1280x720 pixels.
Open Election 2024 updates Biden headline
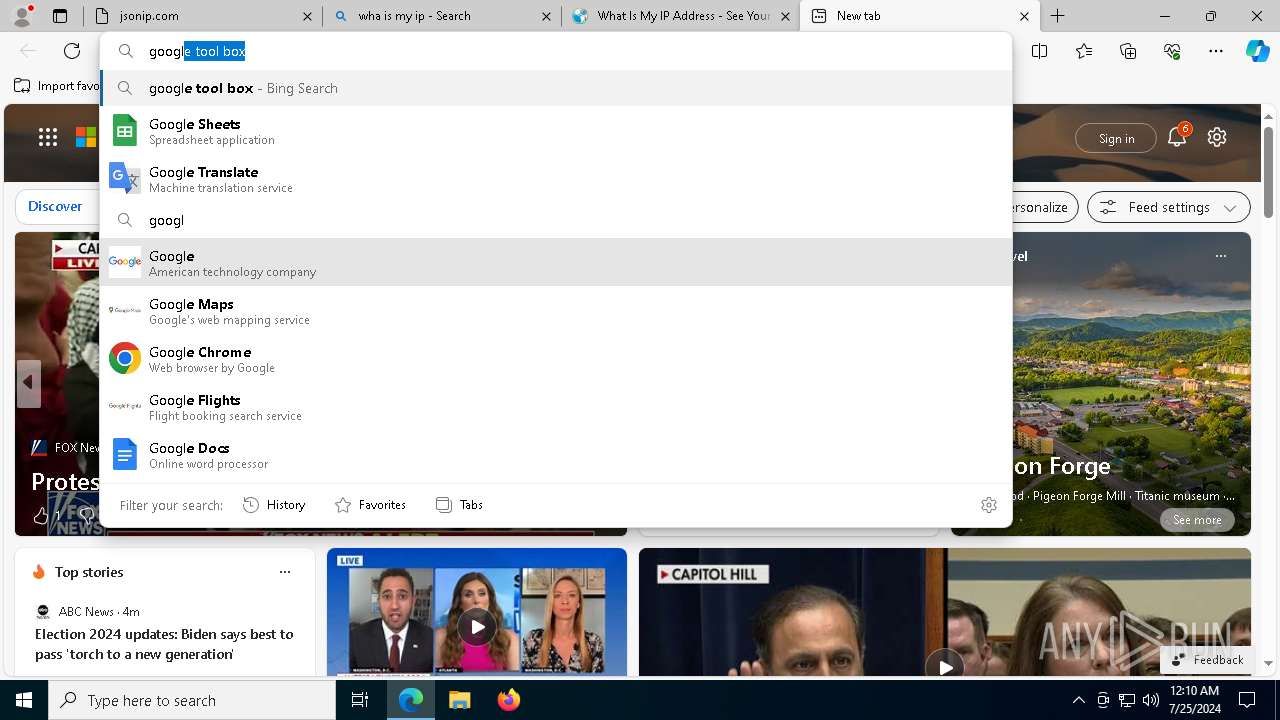click(164, 644)
